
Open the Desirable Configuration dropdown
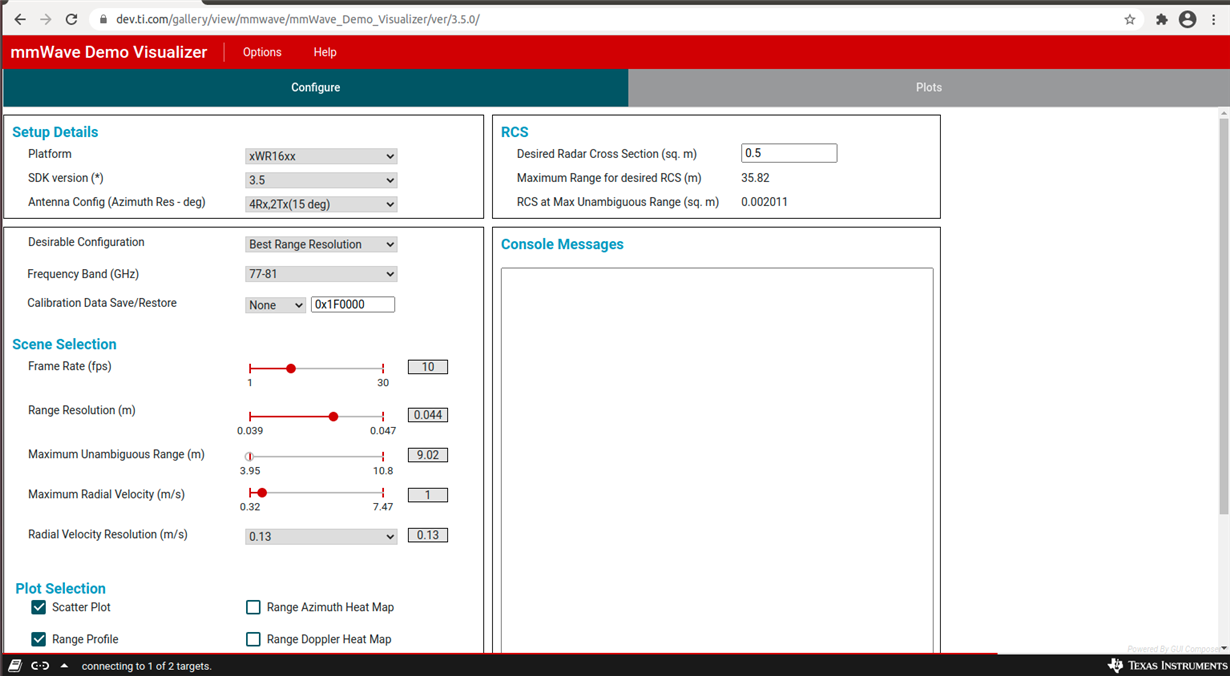(321, 244)
